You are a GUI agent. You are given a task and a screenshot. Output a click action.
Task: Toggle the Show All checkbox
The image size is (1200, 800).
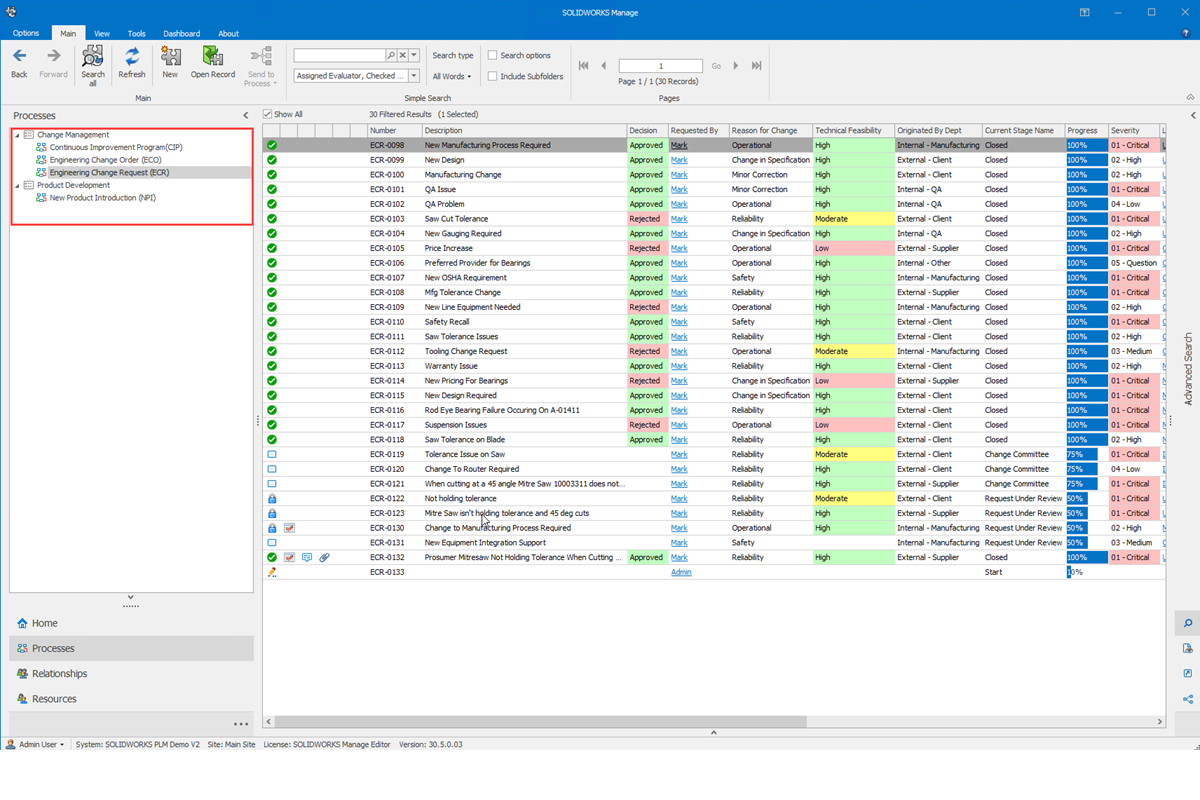(267, 115)
